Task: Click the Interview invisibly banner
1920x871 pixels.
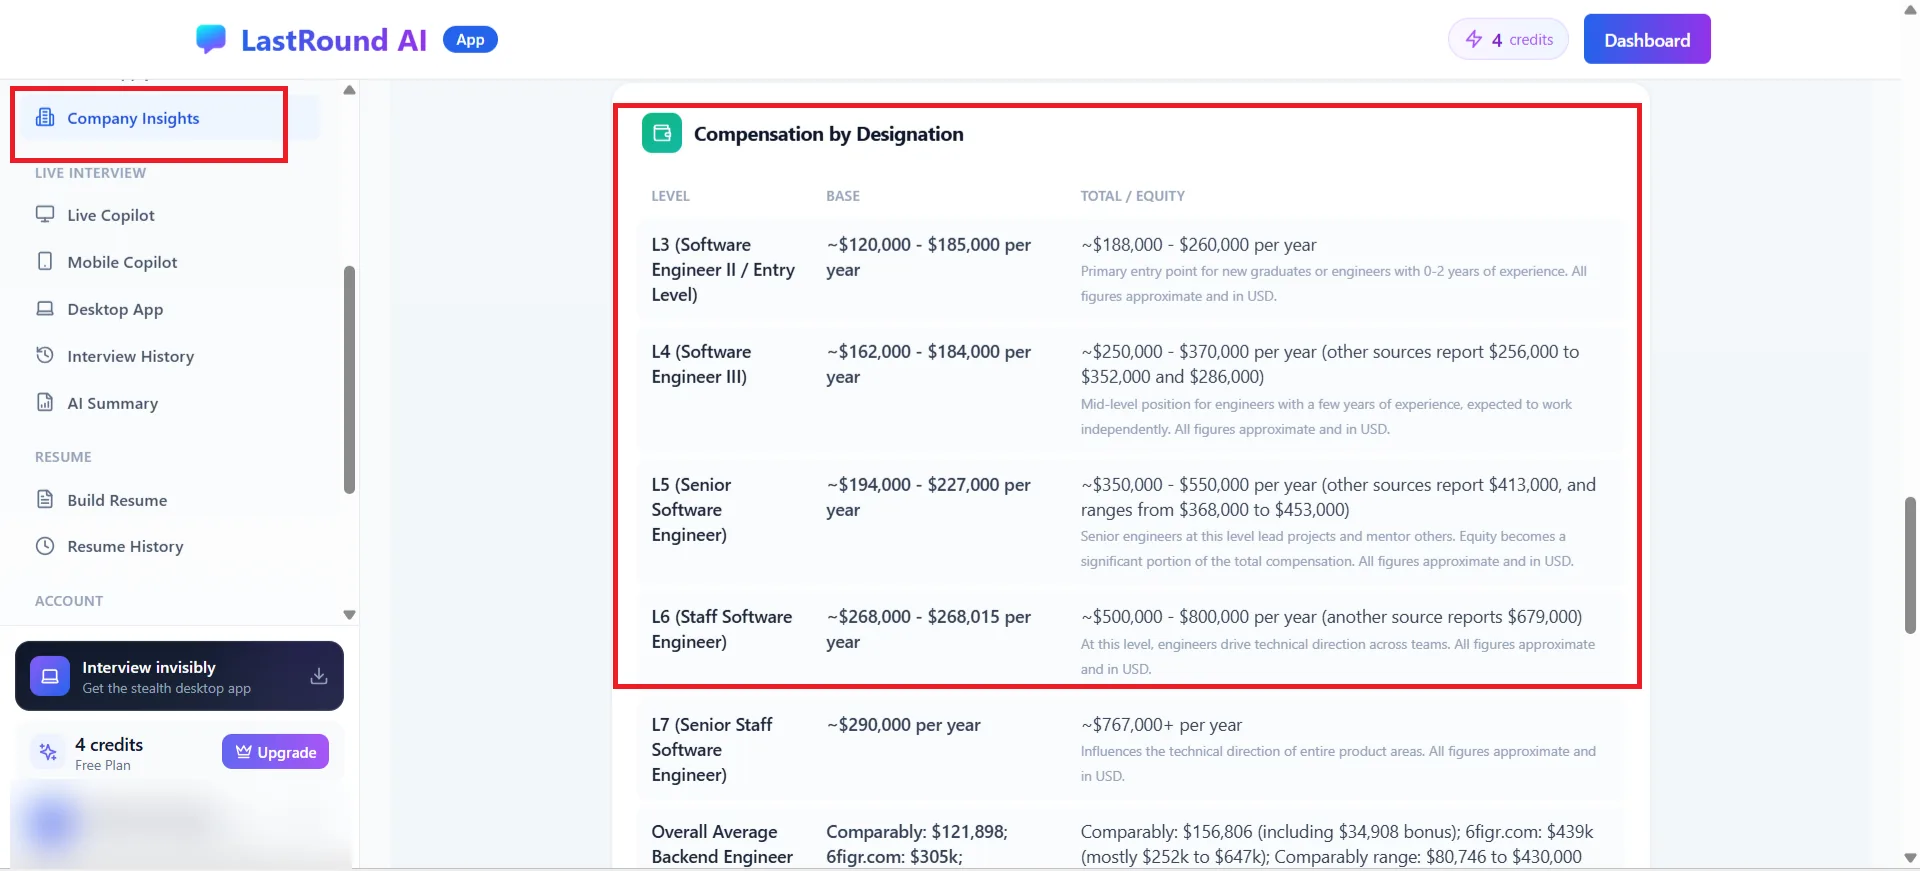Action: (x=179, y=676)
